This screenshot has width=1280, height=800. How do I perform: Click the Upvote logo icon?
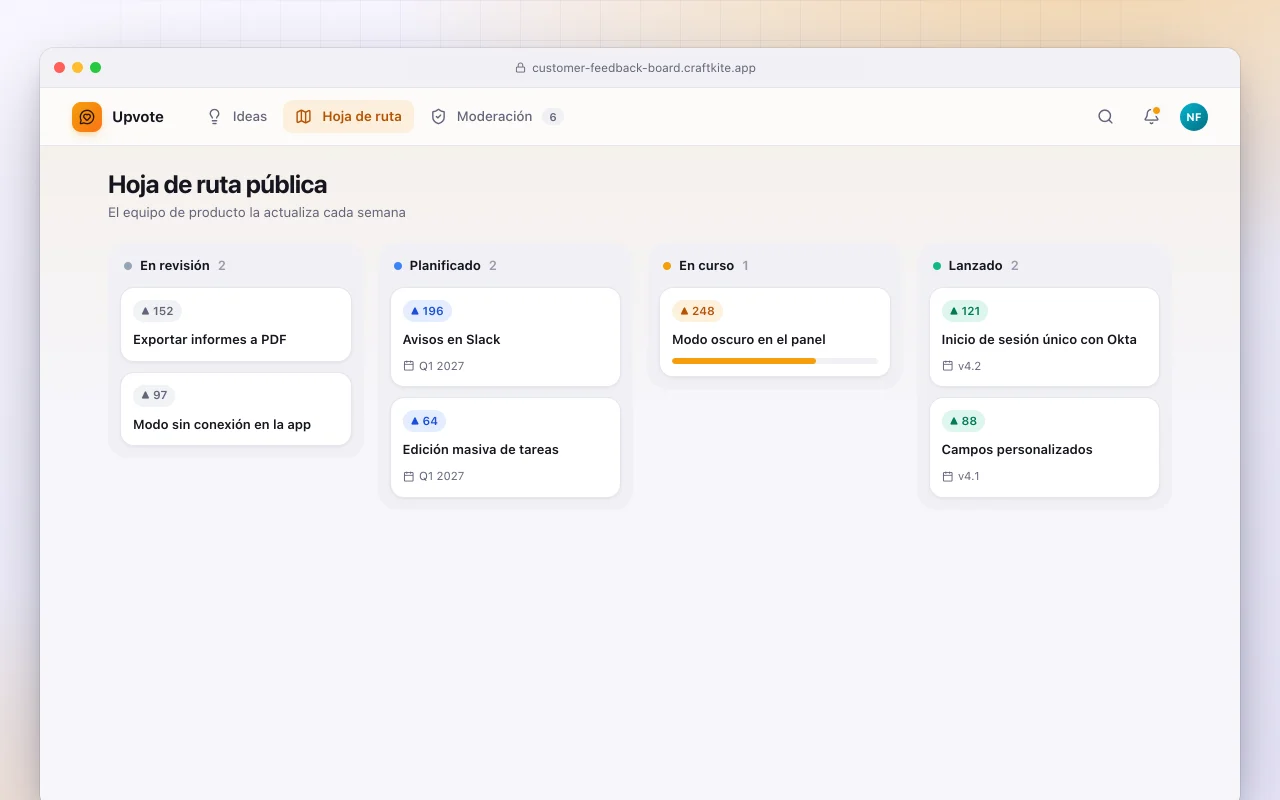tap(87, 117)
